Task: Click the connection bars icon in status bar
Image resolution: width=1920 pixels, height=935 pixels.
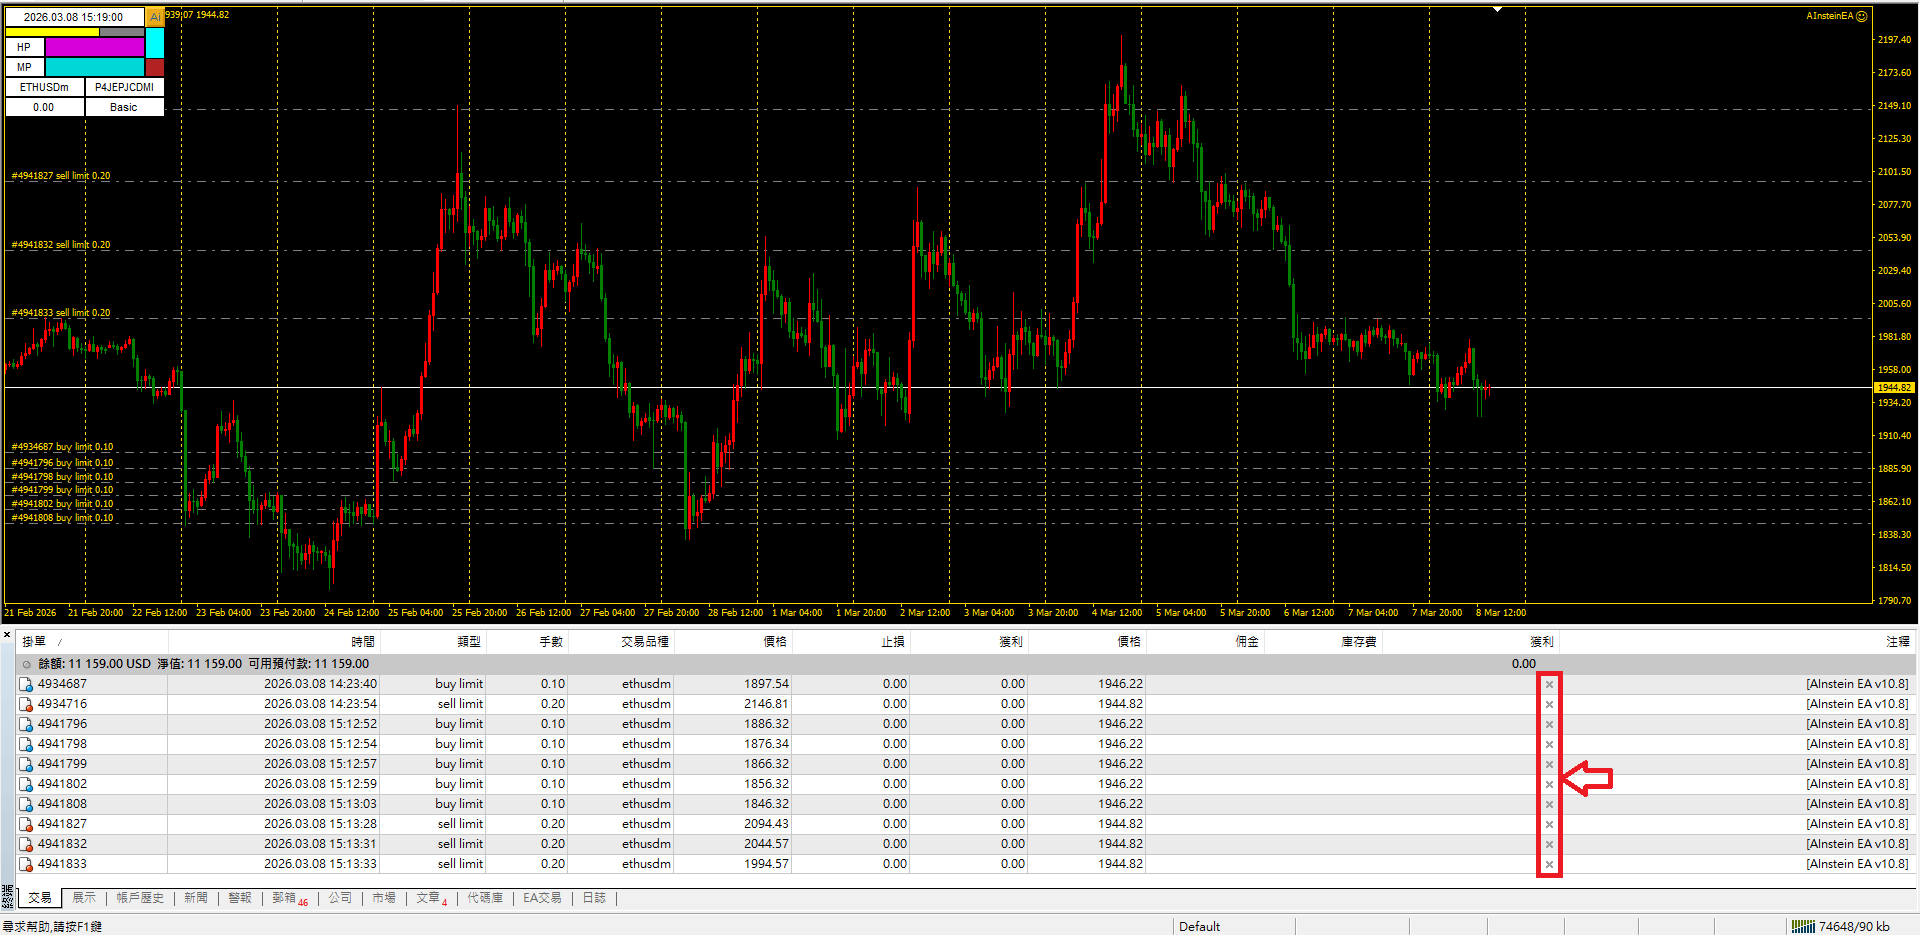Action: click(x=1803, y=926)
